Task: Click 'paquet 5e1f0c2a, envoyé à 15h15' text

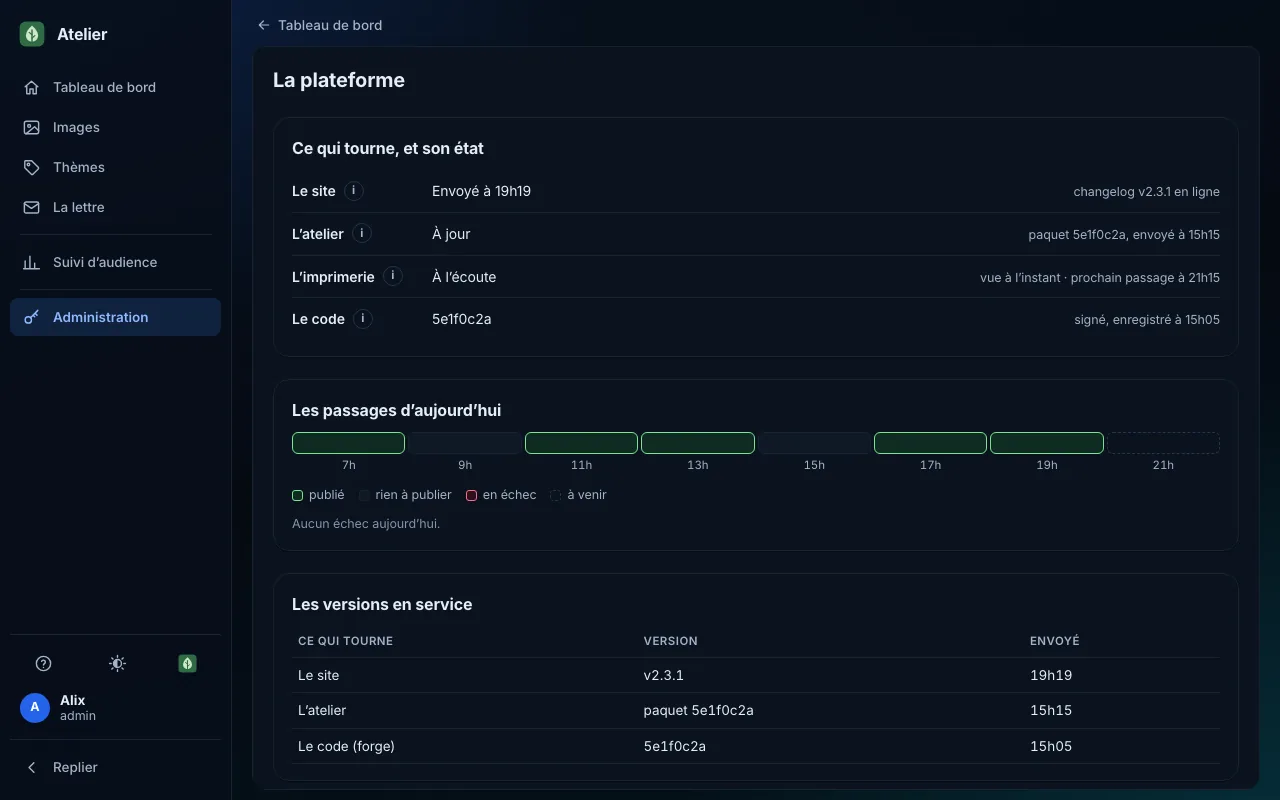Action: (x=1124, y=235)
